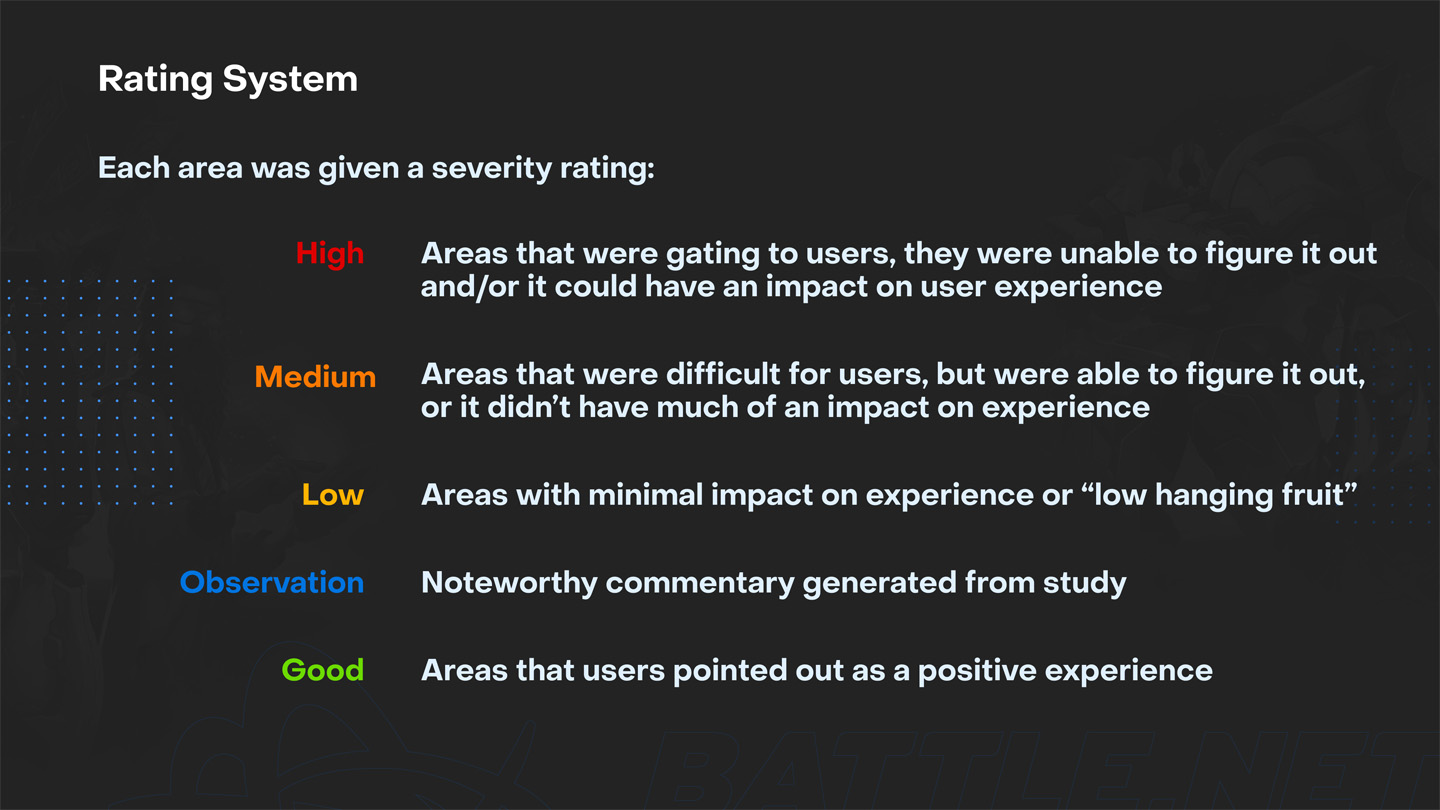The width and height of the screenshot is (1440, 810).
Task: Click the description of gating areas for High
Action: click(x=899, y=254)
